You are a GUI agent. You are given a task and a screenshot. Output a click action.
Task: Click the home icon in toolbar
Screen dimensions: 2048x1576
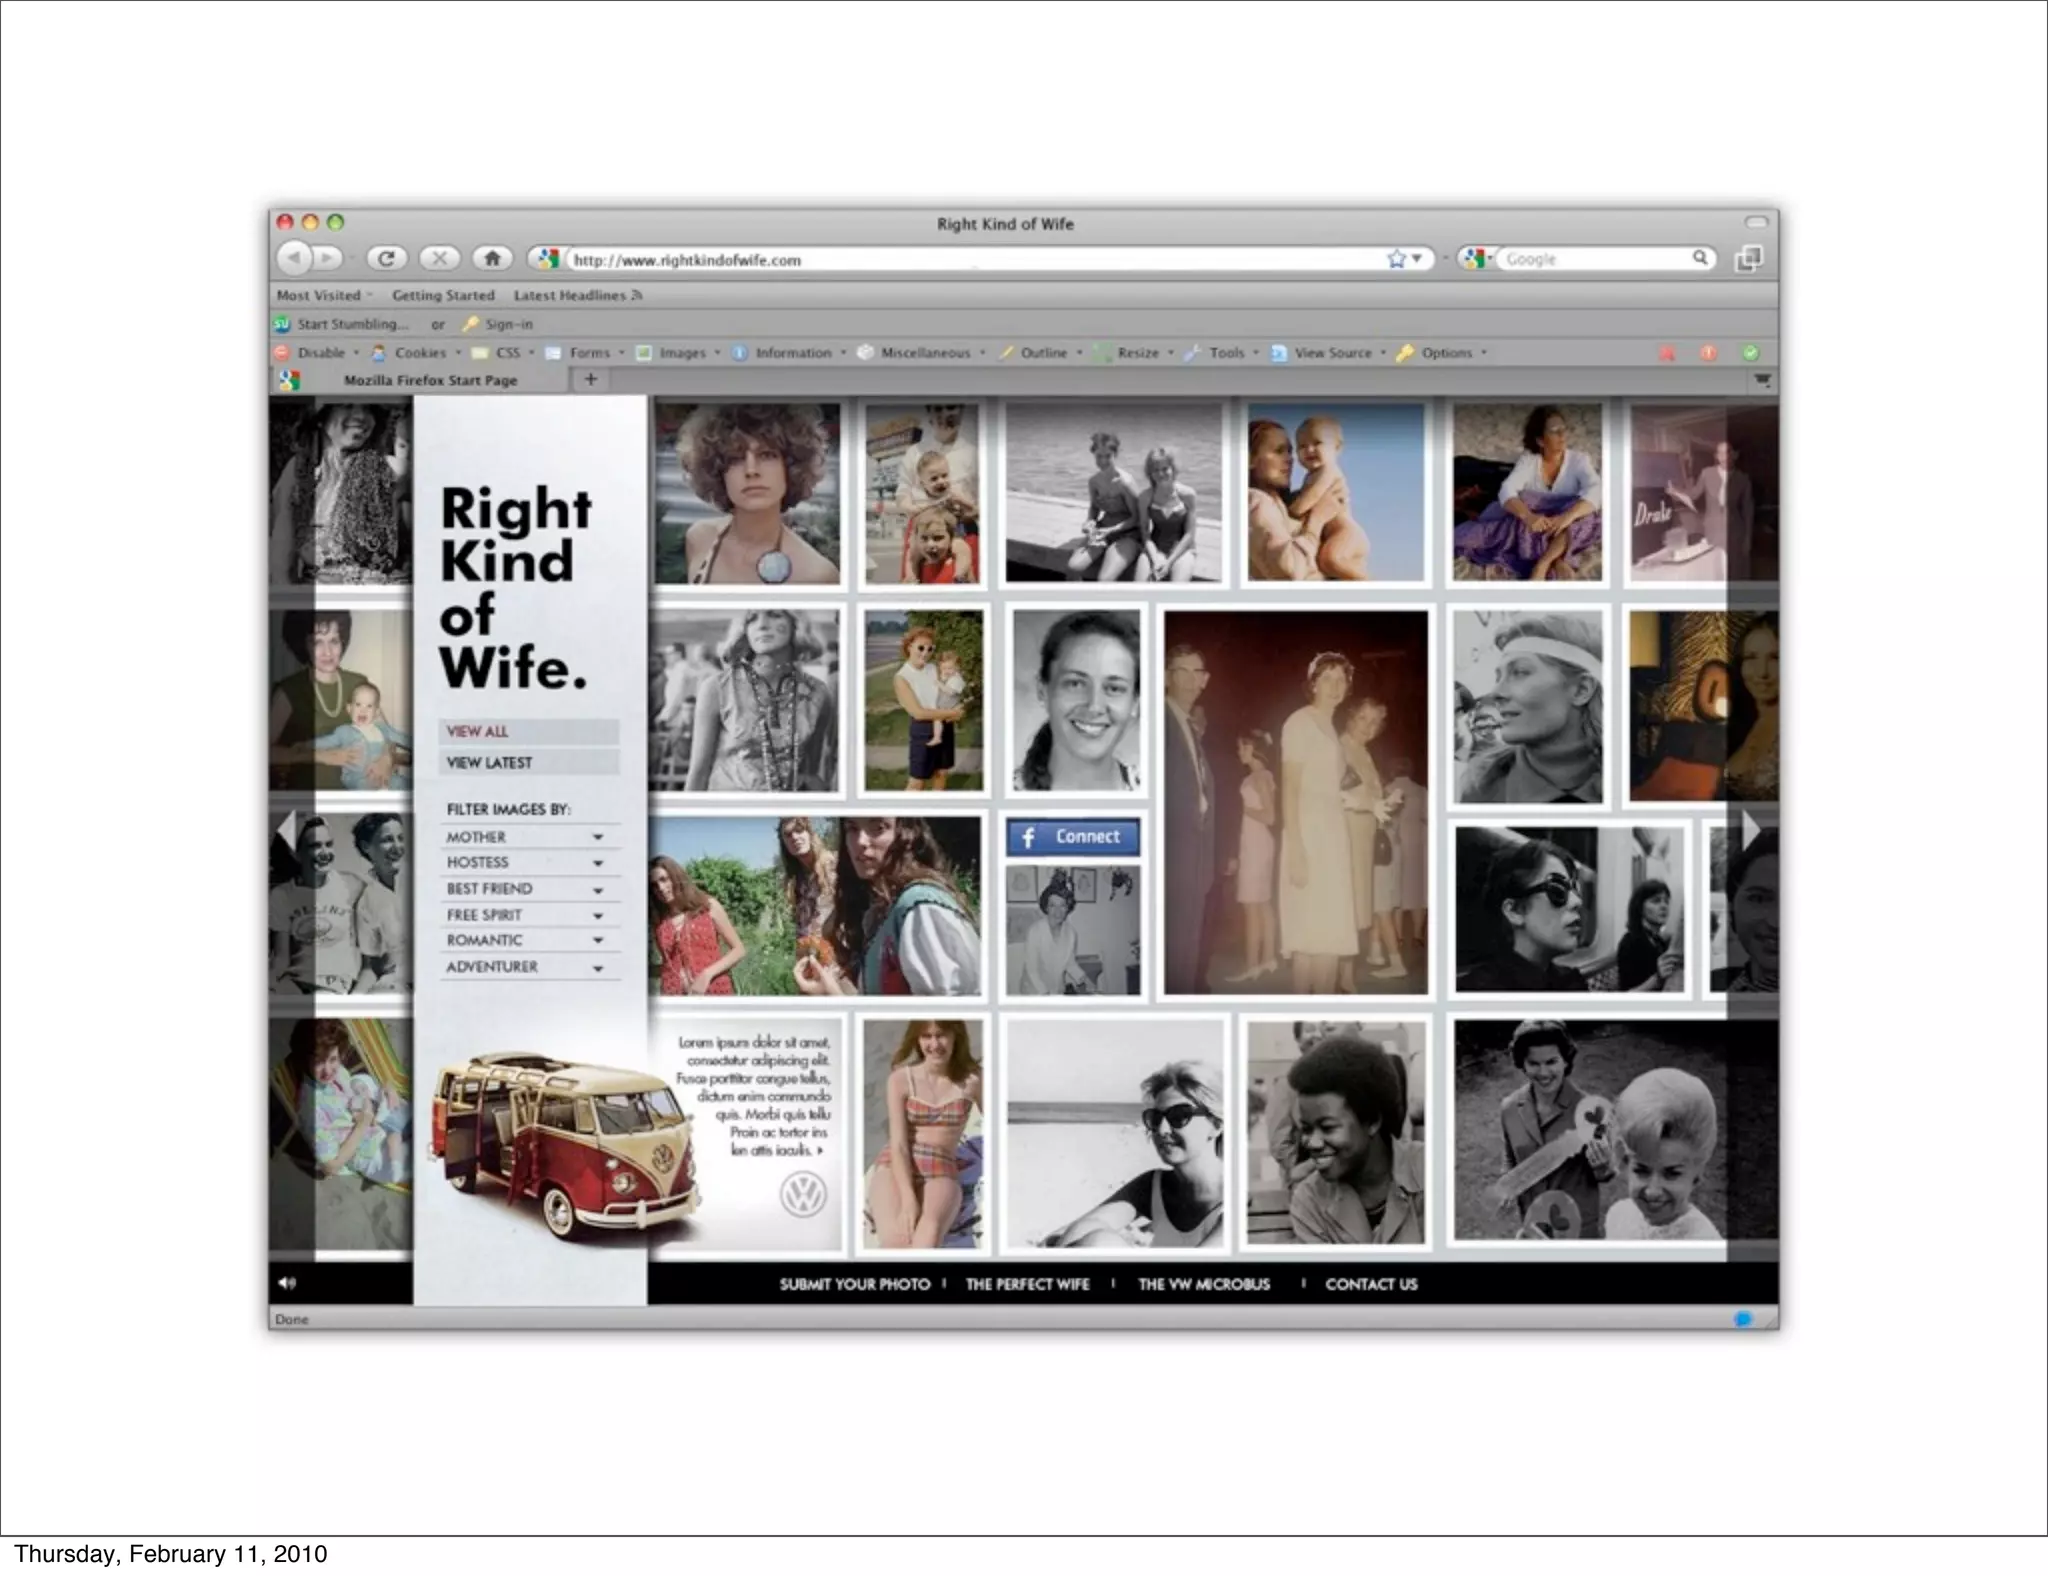point(492,258)
